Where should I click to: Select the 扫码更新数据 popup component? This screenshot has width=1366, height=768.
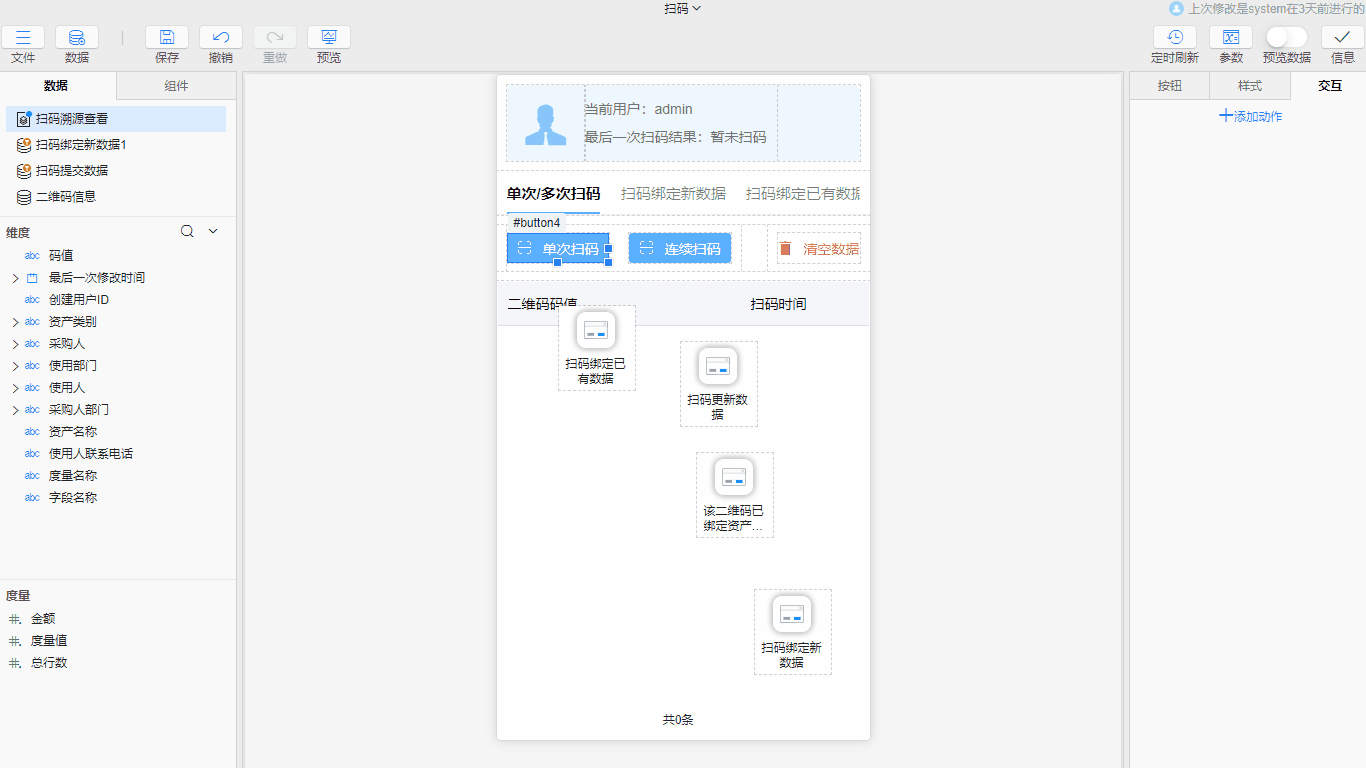(718, 383)
